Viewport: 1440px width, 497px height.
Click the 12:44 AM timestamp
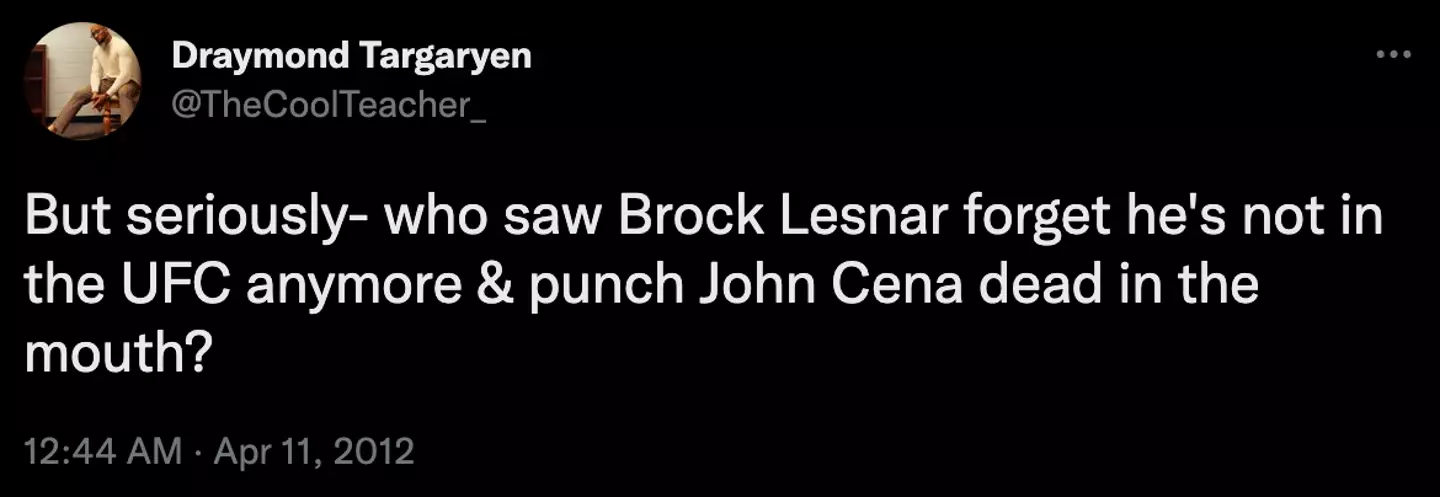point(103,452)
